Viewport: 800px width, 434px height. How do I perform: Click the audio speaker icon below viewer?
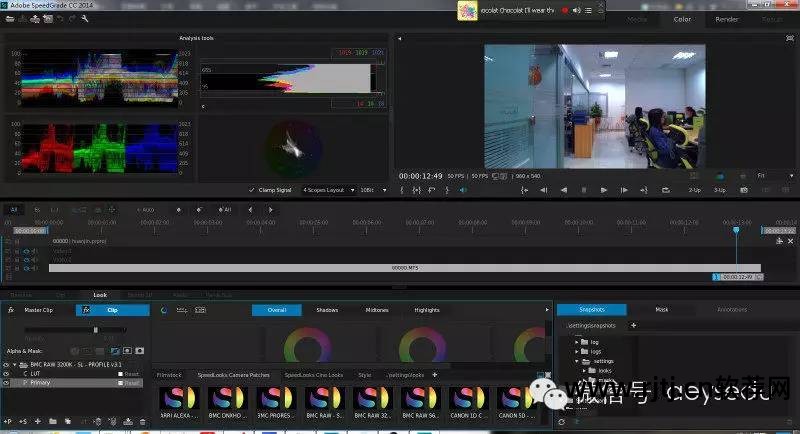(462, 189)
